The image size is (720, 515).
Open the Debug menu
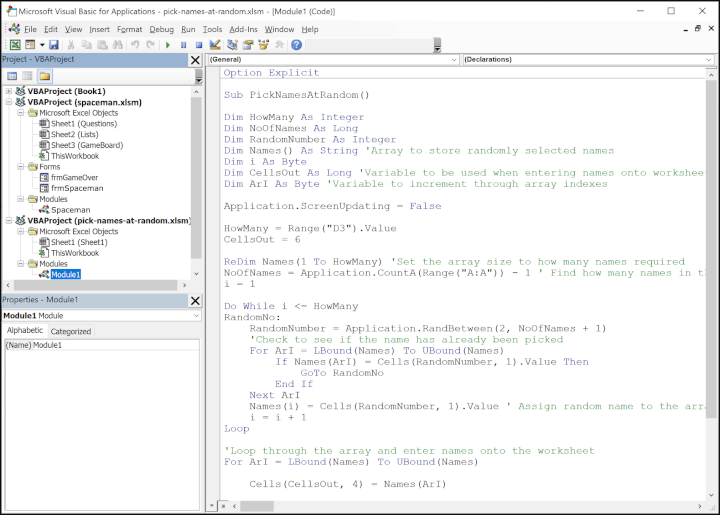161,29
